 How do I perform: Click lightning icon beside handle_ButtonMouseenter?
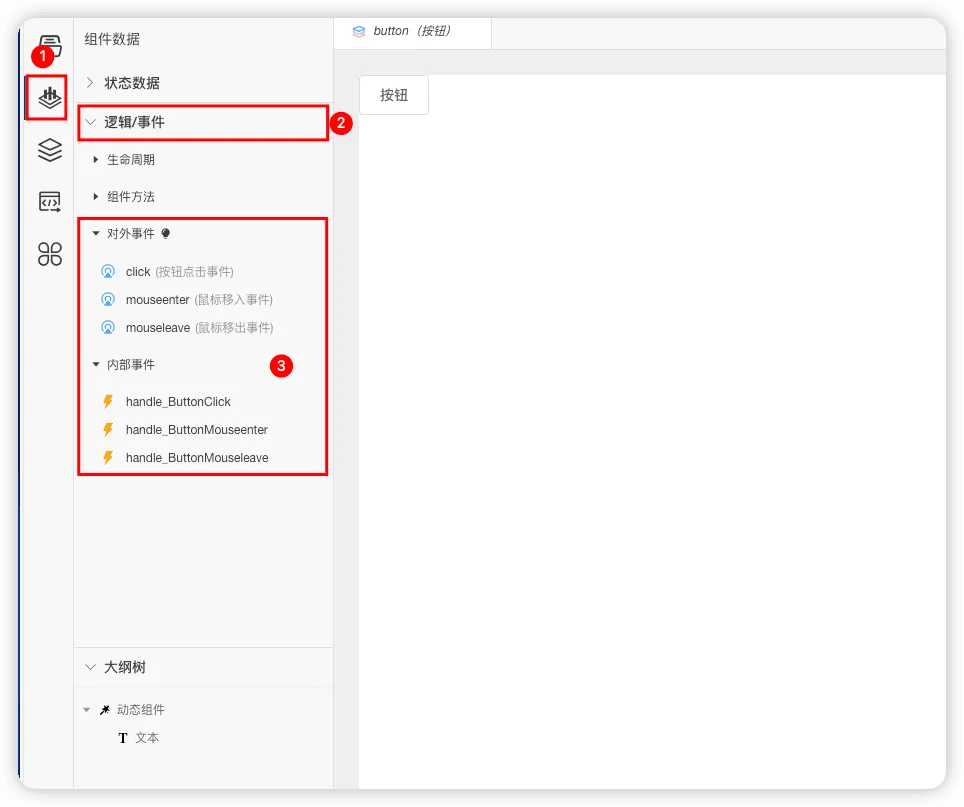click(108, 430)
